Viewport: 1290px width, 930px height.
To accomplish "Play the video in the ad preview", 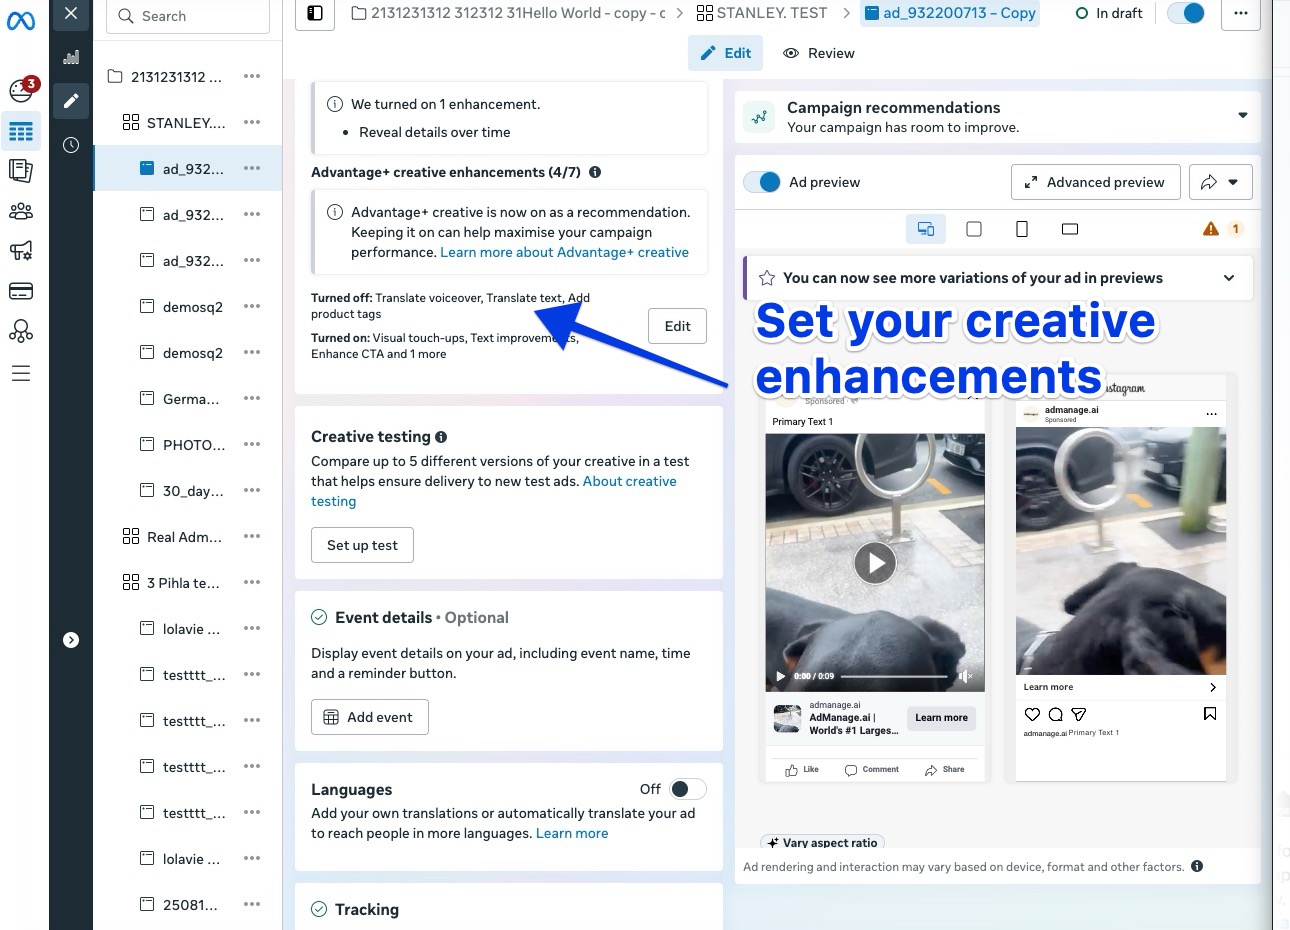I will pyautogui.click(x=875, y=563).
